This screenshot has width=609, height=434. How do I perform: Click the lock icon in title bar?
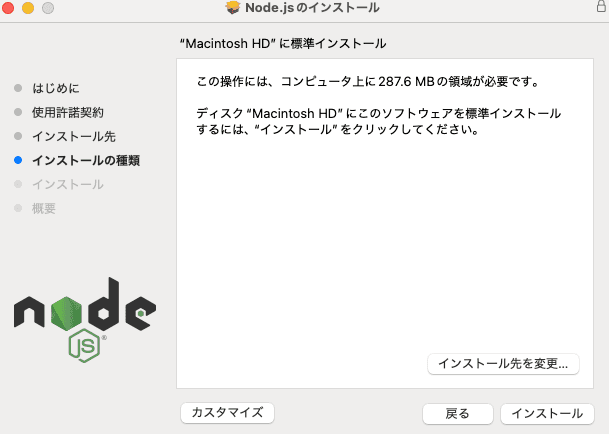(601, 6)
